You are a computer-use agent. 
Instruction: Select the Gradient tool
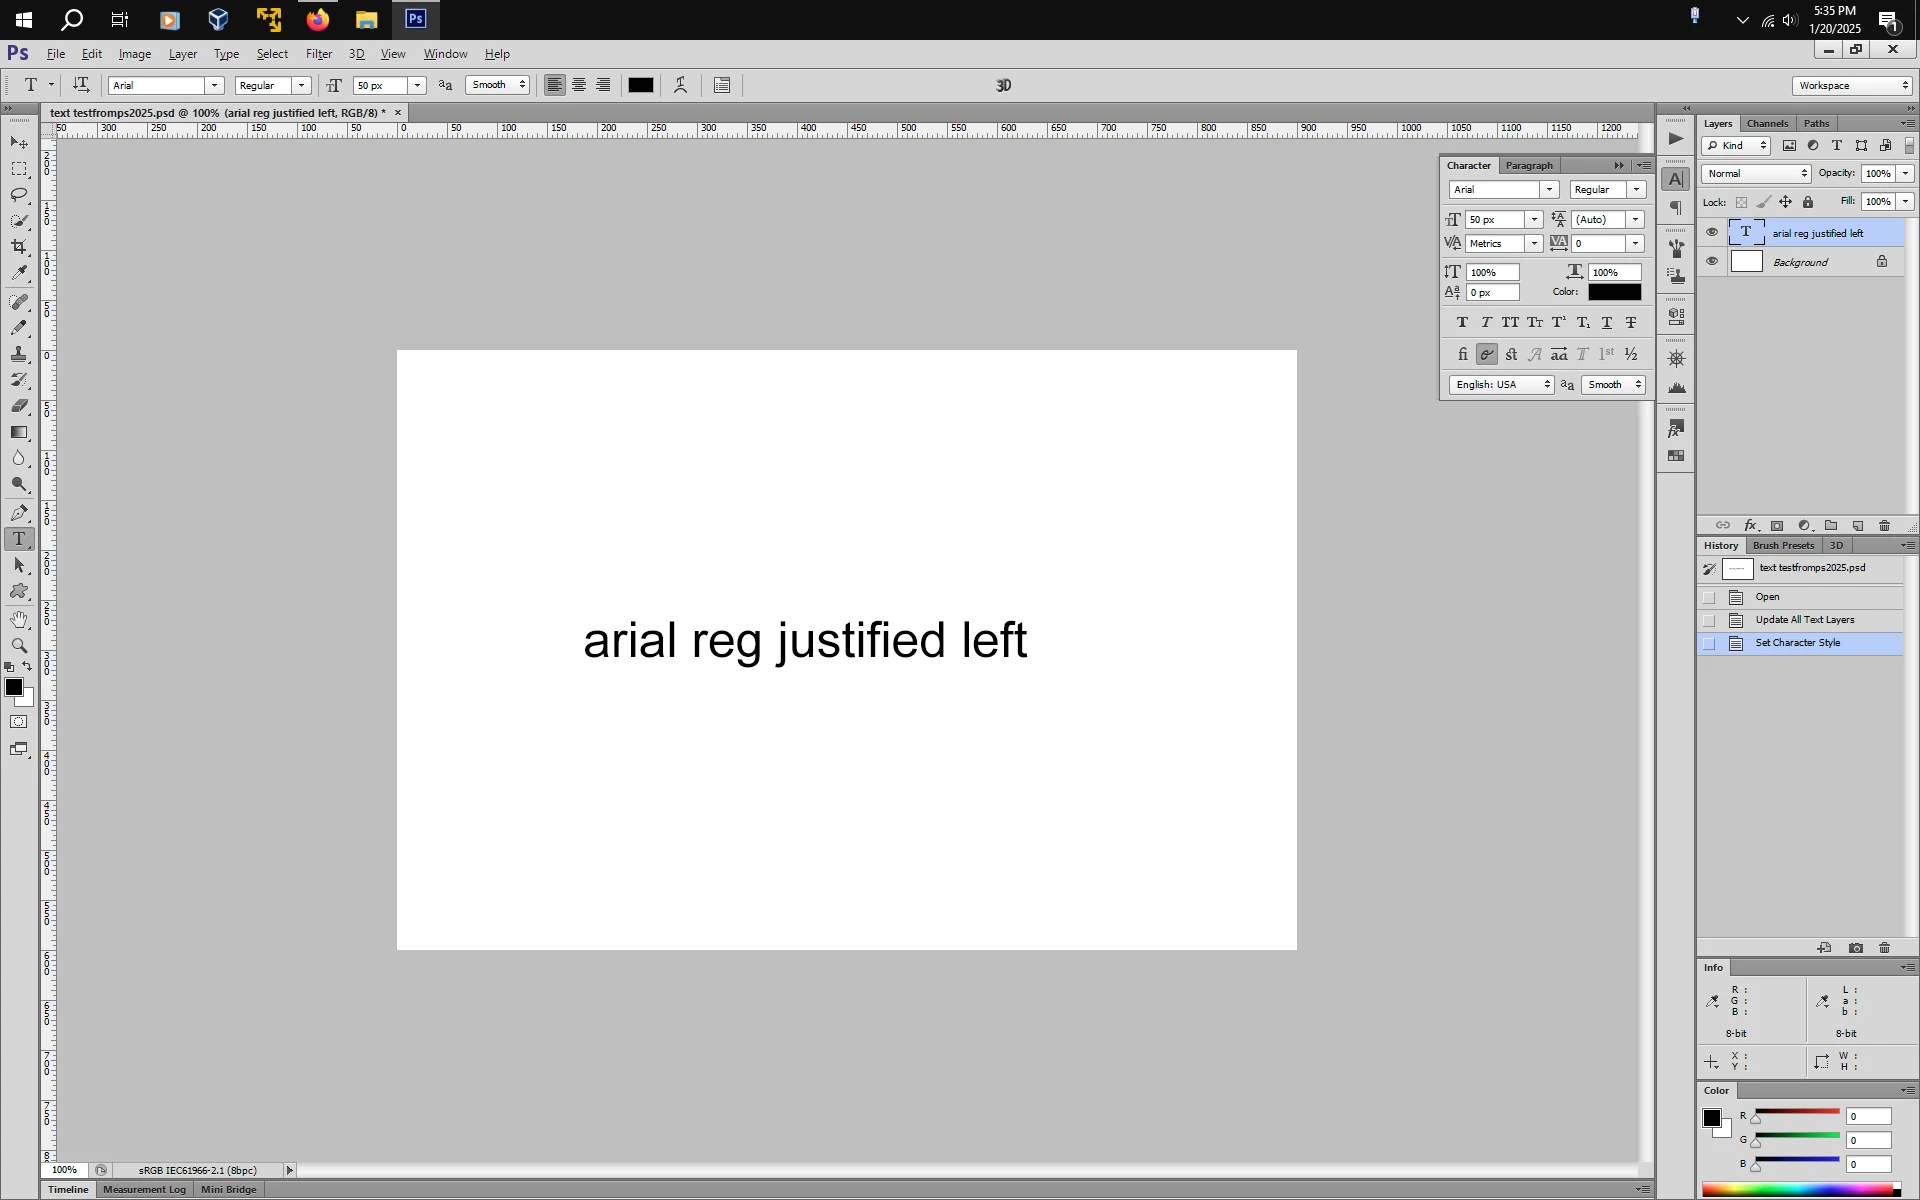pyautogui.click(x=19, y=433)
